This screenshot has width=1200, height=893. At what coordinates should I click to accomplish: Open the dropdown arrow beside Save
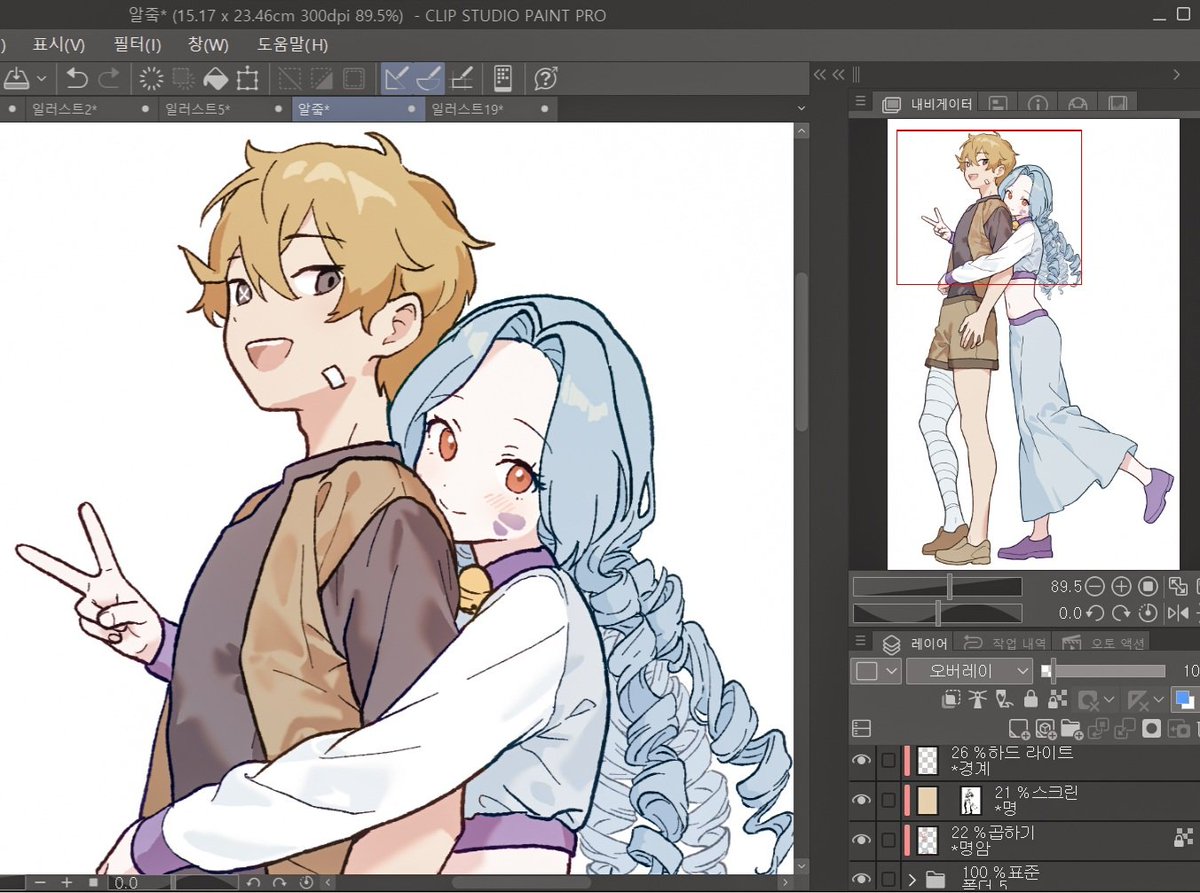41,78
